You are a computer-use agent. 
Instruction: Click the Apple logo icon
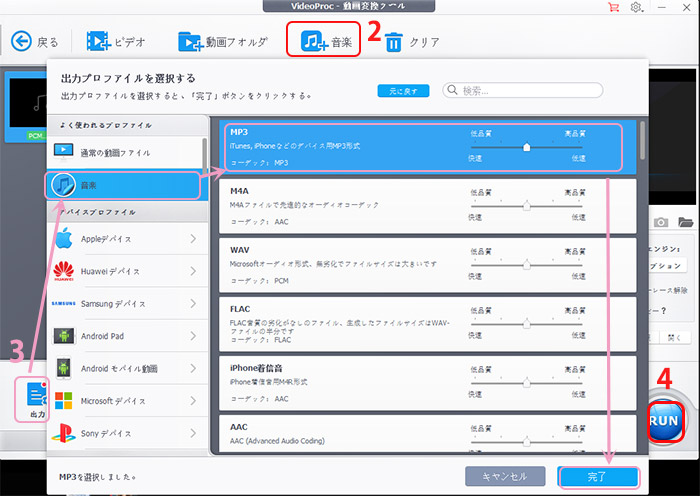pyautogui.click(x=64, y=238)
